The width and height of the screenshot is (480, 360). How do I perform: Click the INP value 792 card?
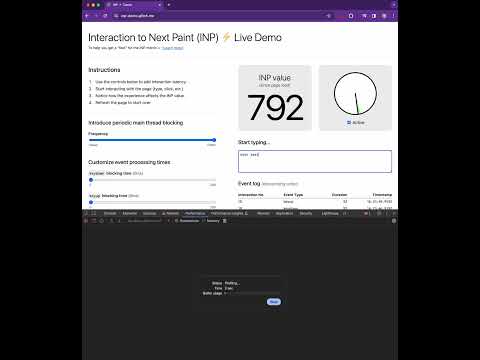pos(275,98)
